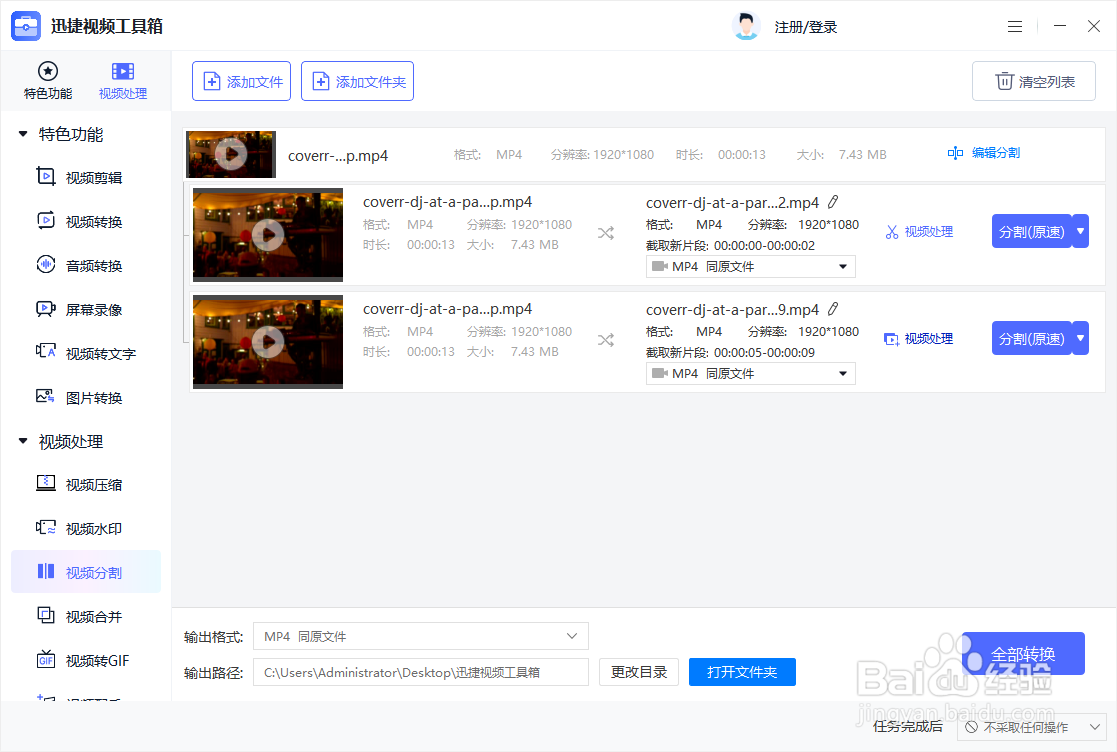Play the coverr-...p.mp4 header thumbnail
The height and width of the screenshot is (752, 1117).
click(231, 154)
